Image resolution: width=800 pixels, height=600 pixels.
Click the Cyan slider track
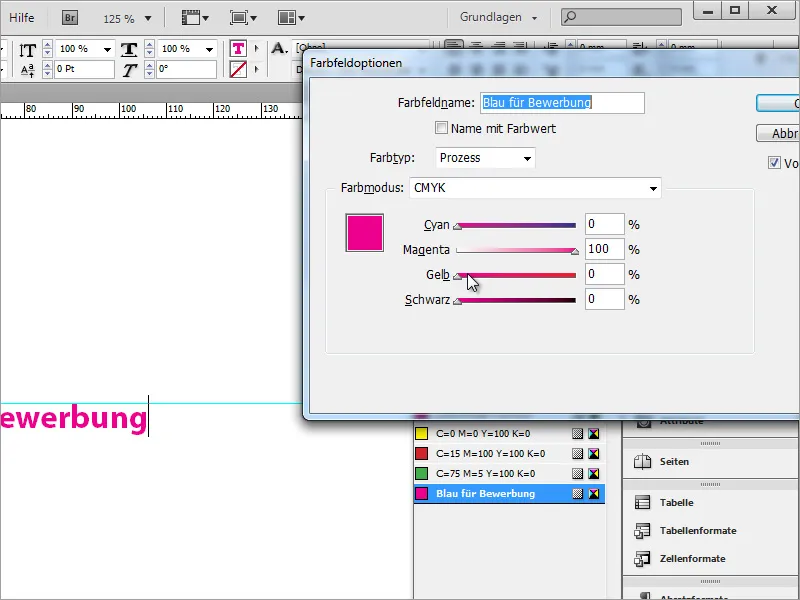[516, 225]
